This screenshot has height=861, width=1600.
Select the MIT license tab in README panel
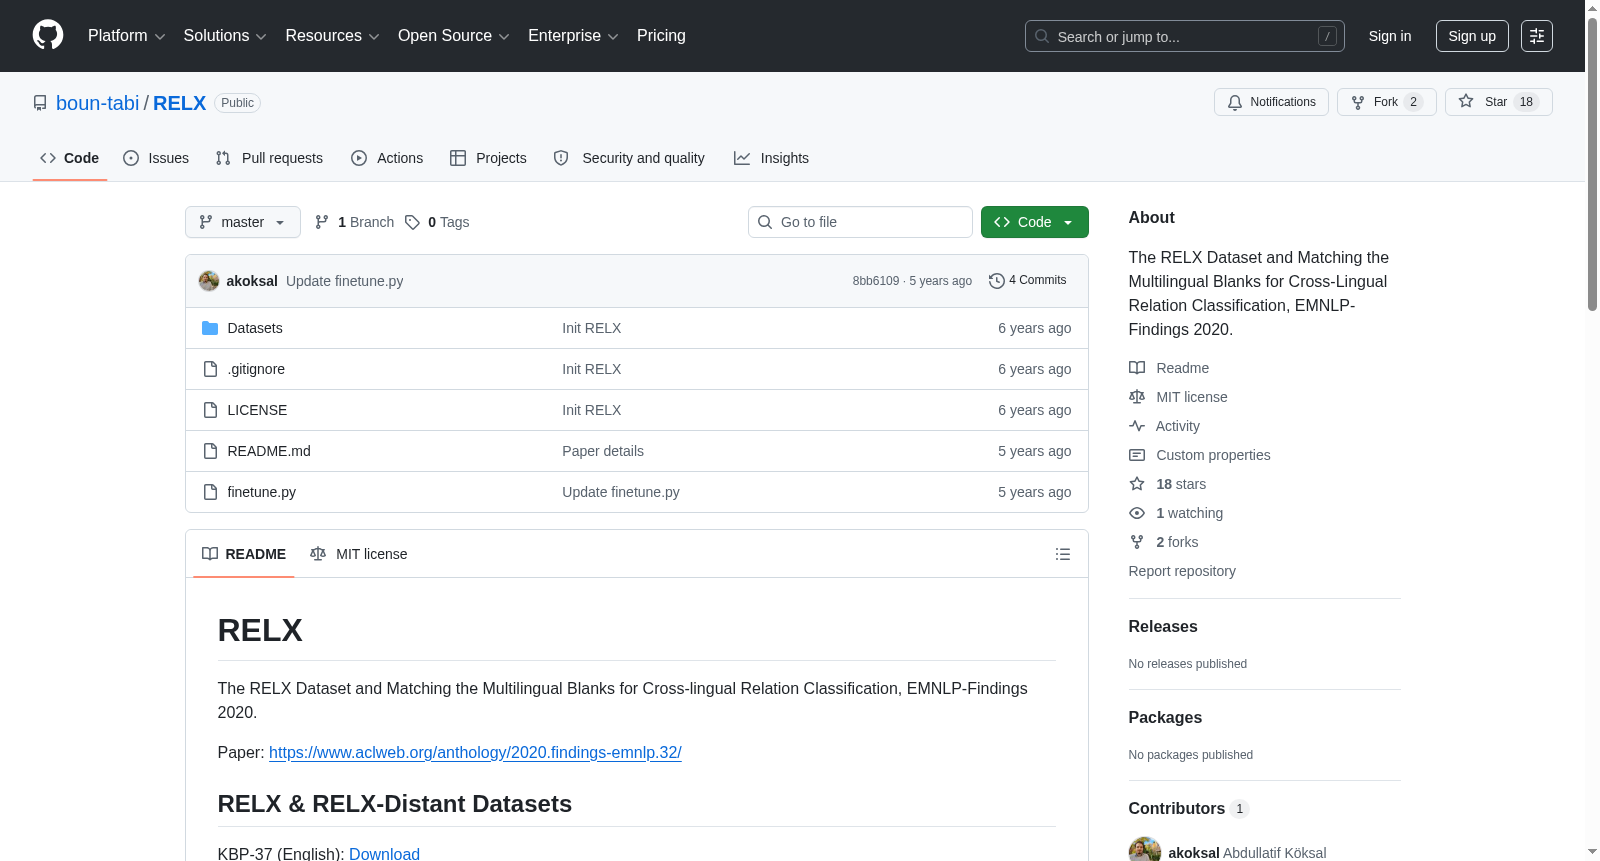(359, 554)
